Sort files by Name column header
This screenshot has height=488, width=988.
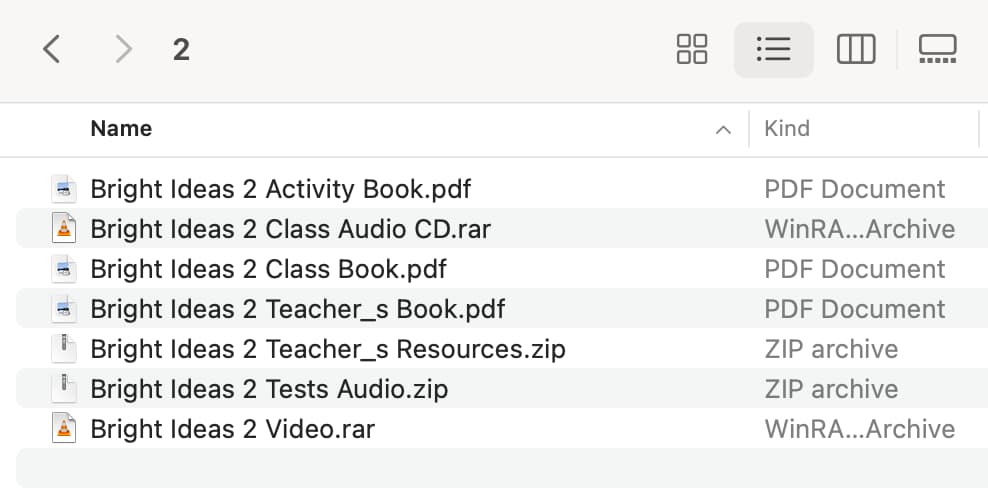coord(121,129)
